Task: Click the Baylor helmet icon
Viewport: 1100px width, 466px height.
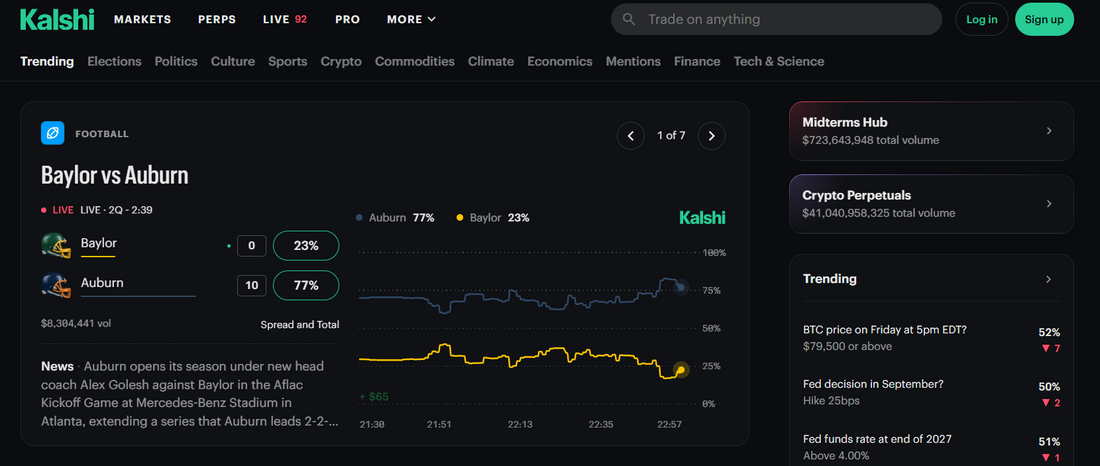Action: (56, 246)
